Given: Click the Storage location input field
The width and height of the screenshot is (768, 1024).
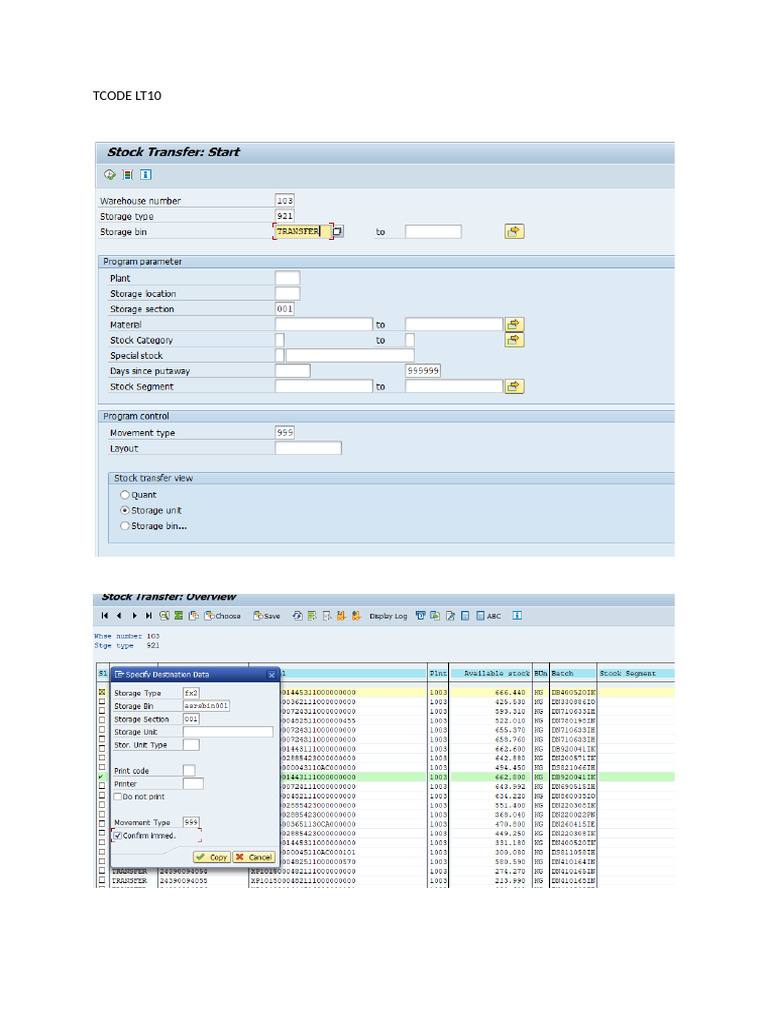Looking at the screenshot, I should [x=287, y=293].
